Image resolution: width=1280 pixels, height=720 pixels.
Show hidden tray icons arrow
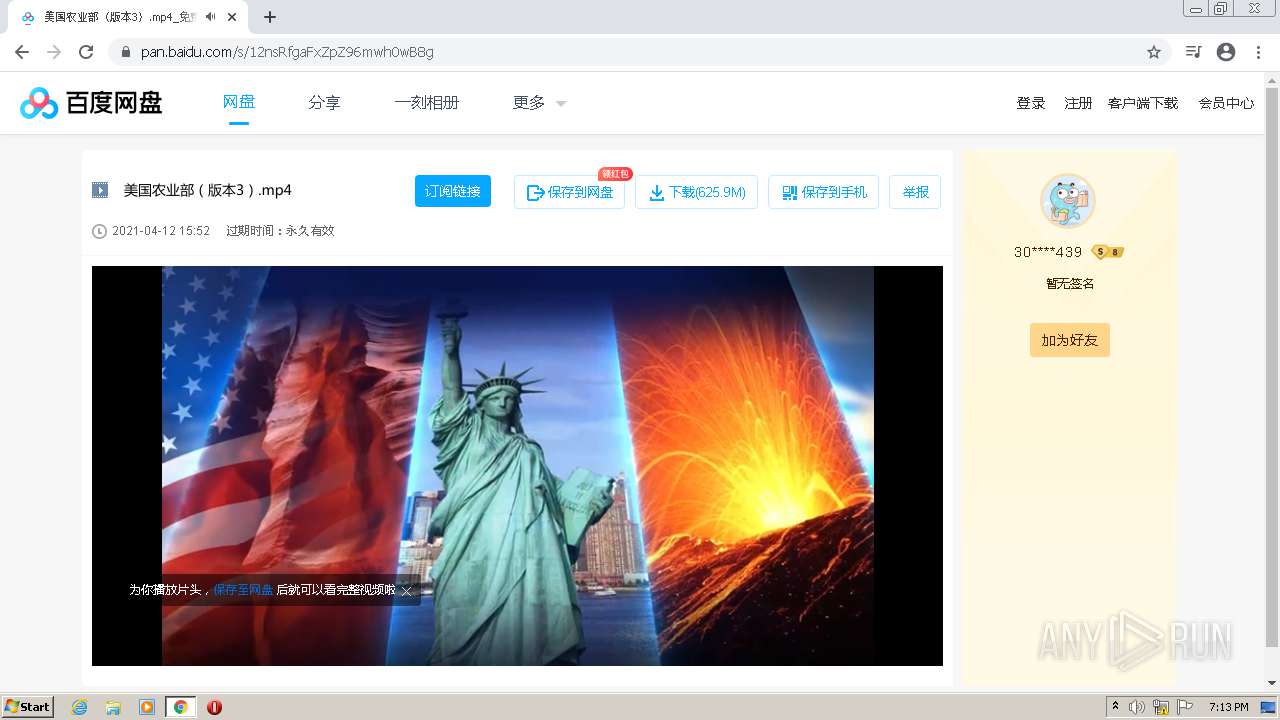(1115, 706)
